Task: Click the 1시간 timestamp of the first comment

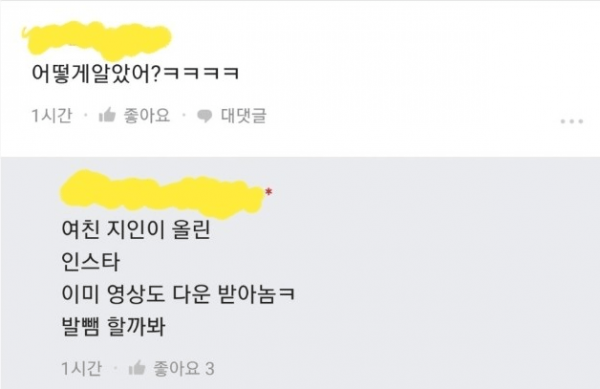Action: coord(52,116)
